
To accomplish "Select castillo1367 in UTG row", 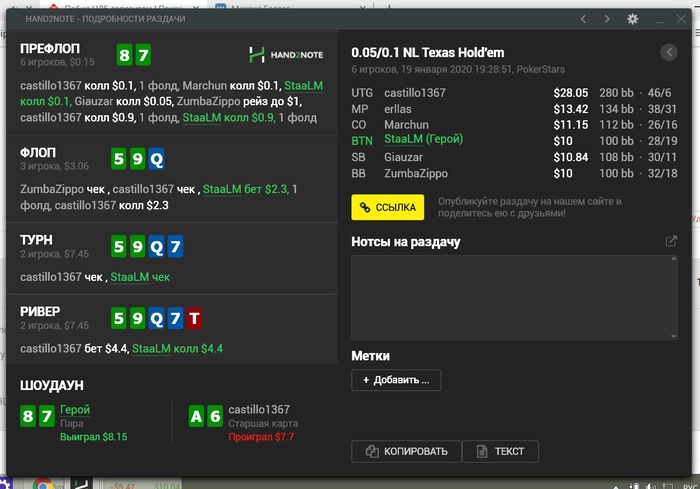I will pos(415,93).
